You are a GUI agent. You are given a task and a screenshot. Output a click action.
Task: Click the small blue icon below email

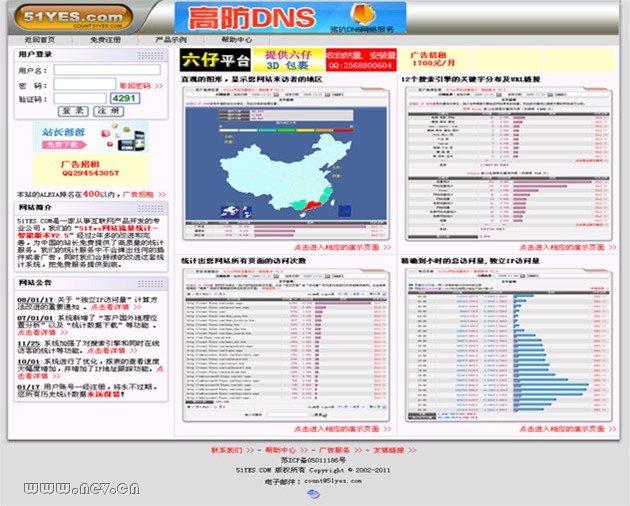313,494
